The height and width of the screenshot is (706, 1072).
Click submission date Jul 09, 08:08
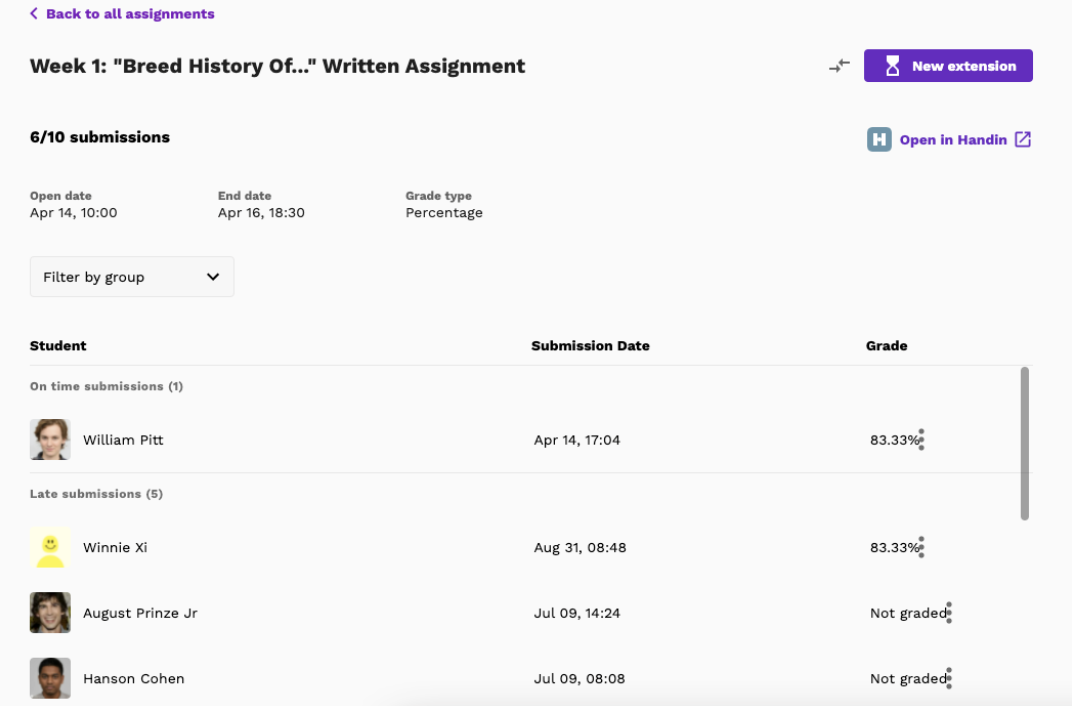point(579,679)
